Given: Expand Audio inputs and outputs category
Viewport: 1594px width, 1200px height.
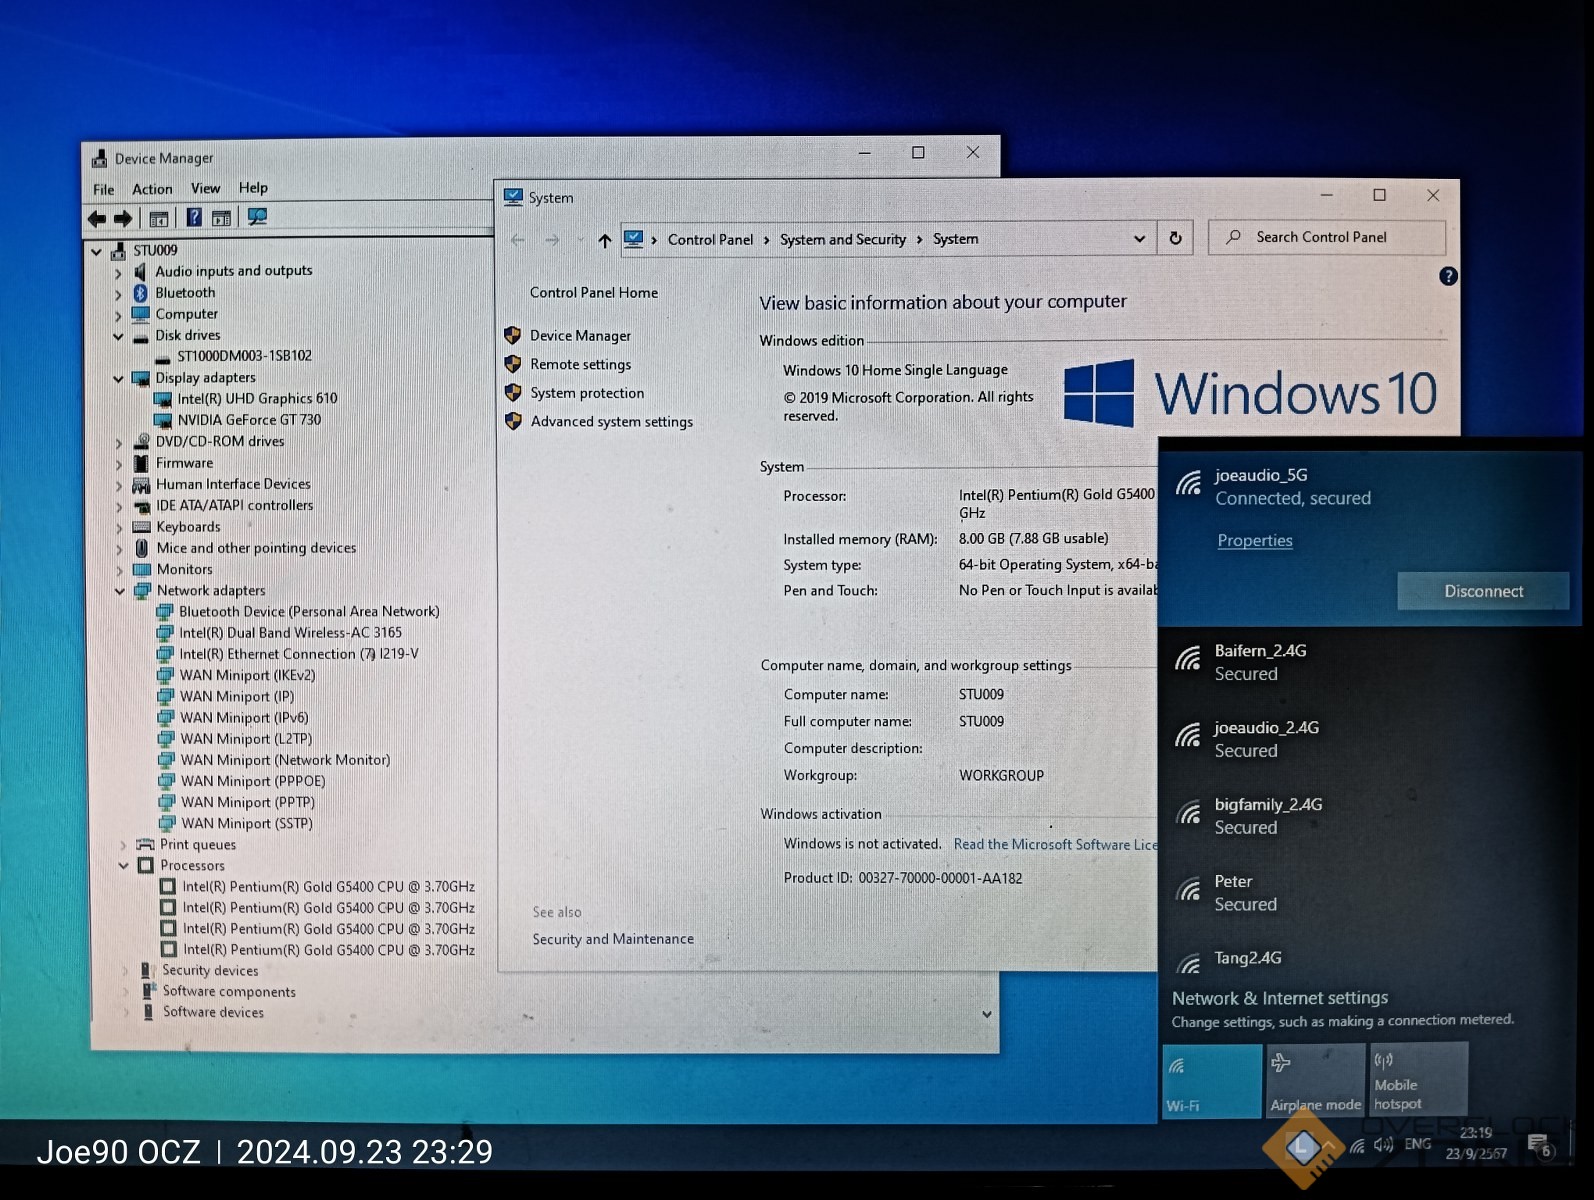Looking at the screenshot, I should (x=118, y=272).
